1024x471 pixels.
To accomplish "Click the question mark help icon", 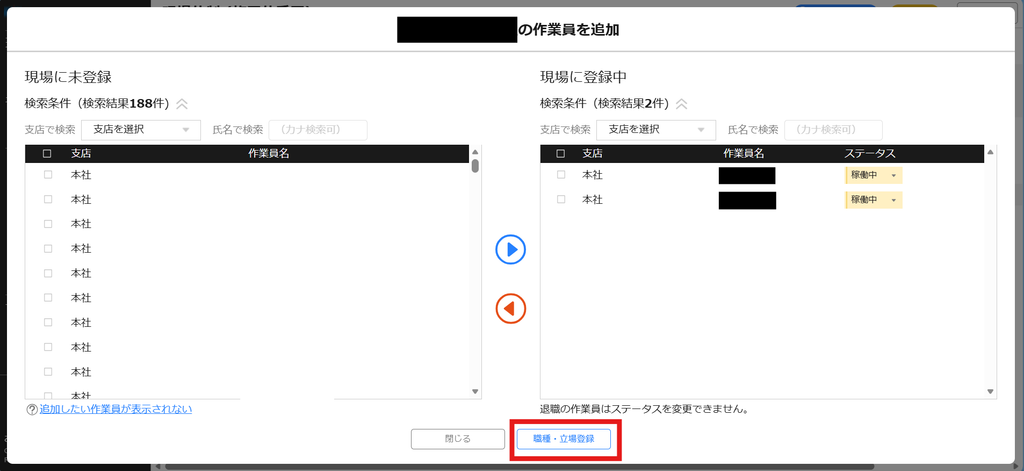I will (x=31, y=410).
